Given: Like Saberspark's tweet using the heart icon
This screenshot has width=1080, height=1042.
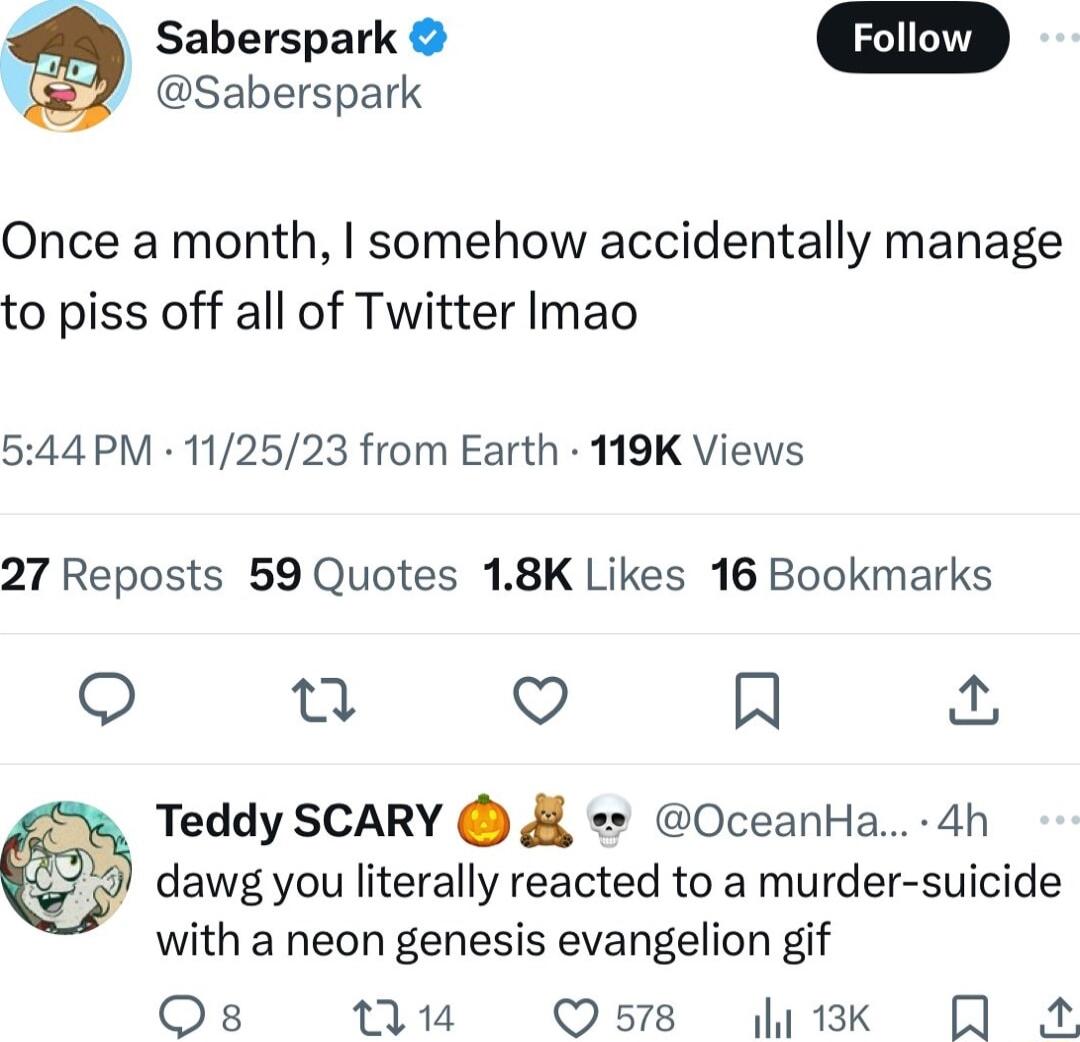Looking at the screenshot, I should pyautogui.click(x=539, y=701).
